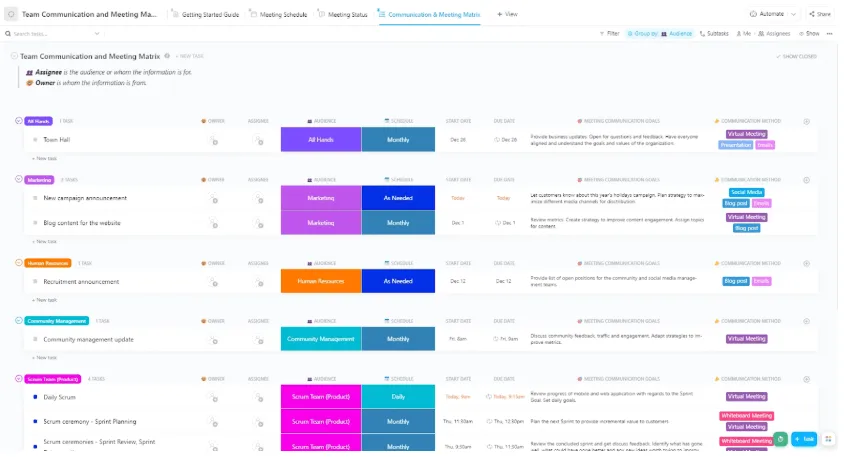Click the Share icon button
This screenshot has height=457, width=846.
[812, 14]
